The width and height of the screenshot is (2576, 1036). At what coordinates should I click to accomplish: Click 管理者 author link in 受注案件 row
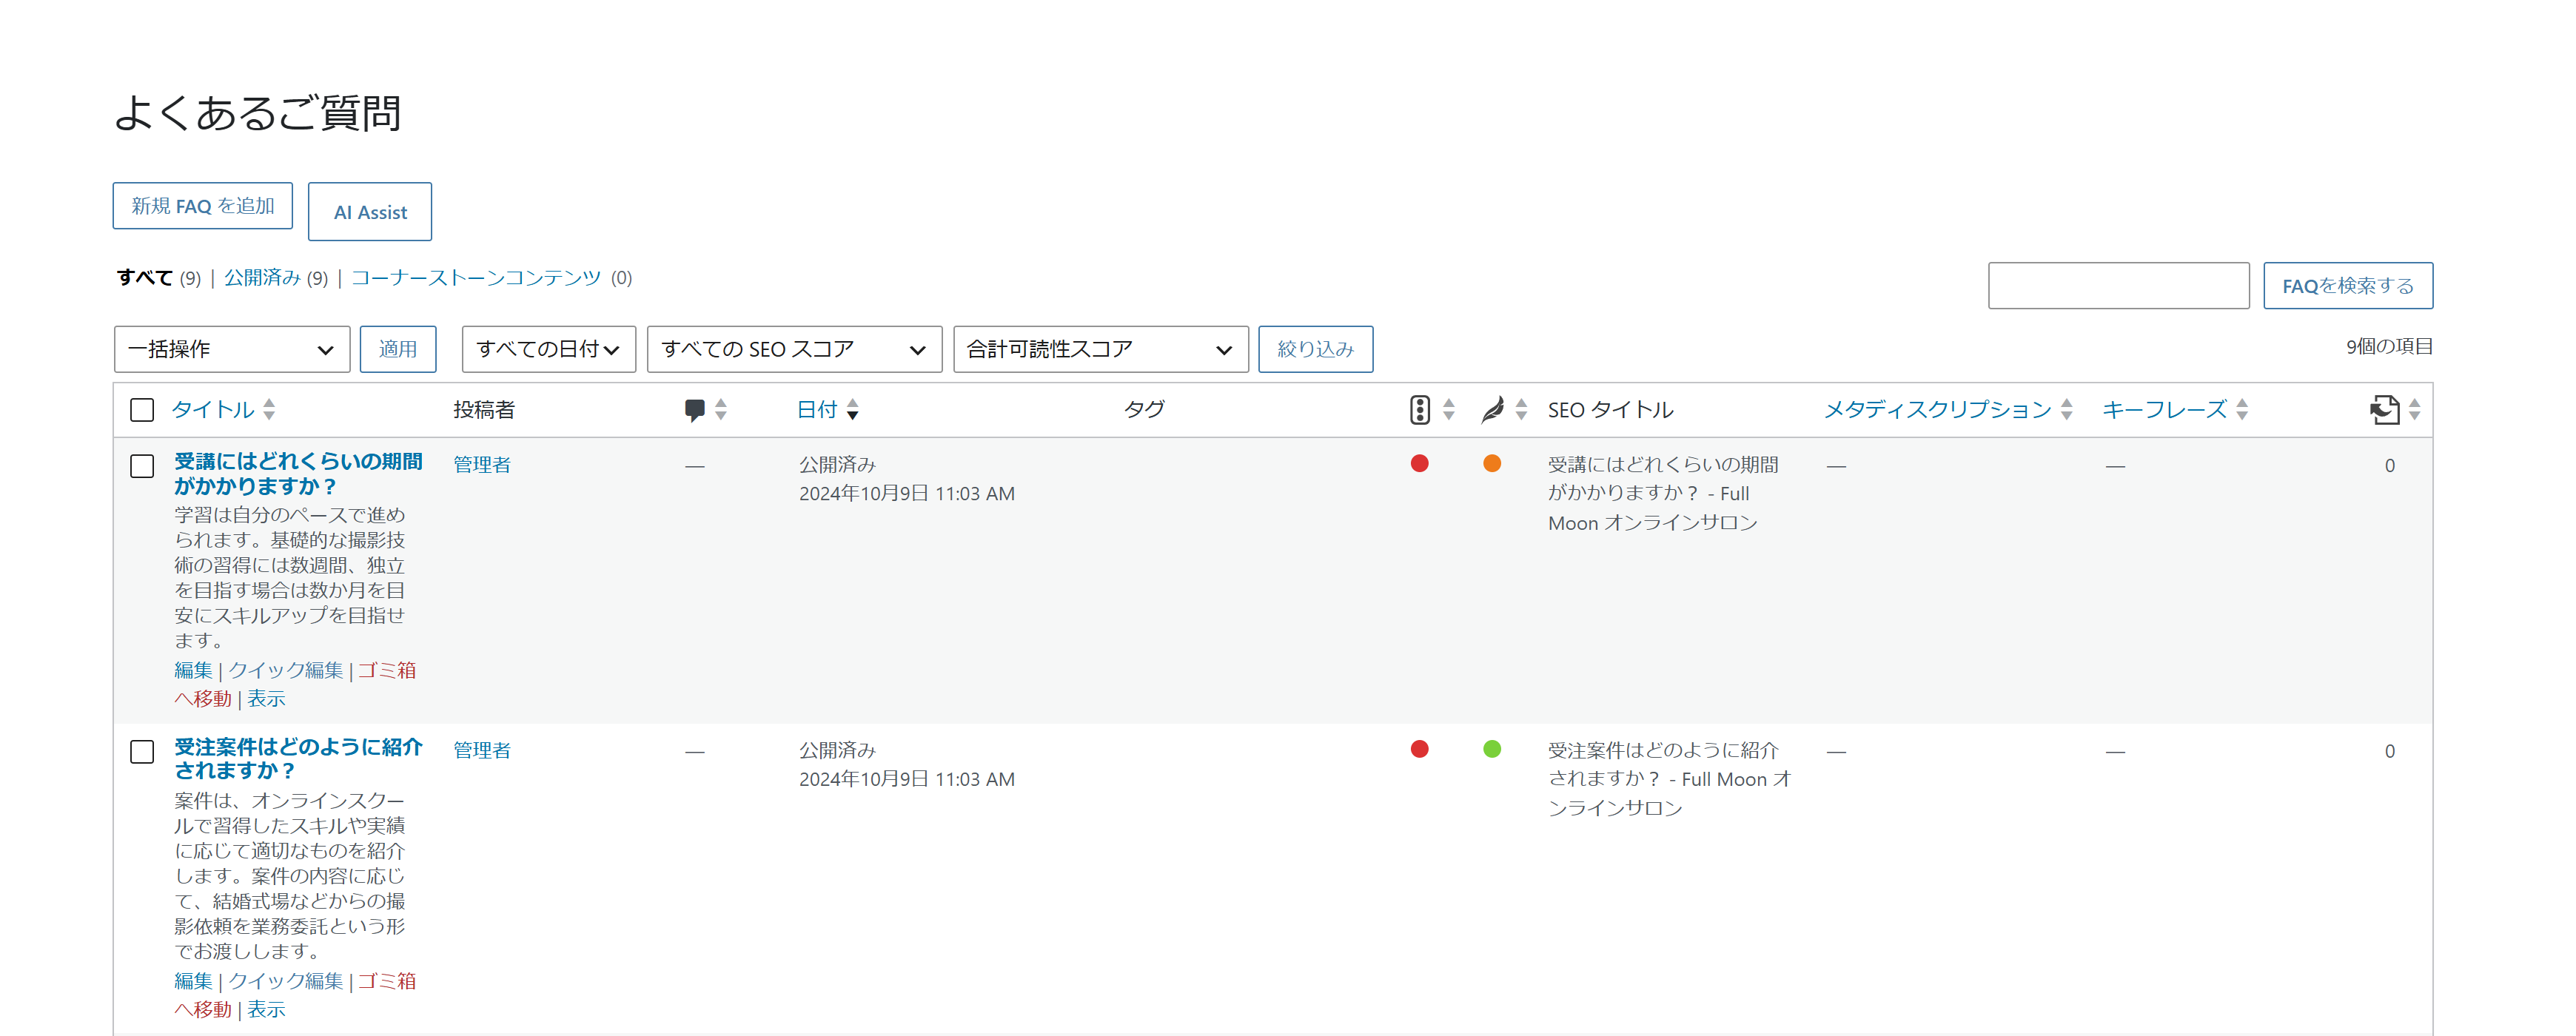tap(482, 751)
